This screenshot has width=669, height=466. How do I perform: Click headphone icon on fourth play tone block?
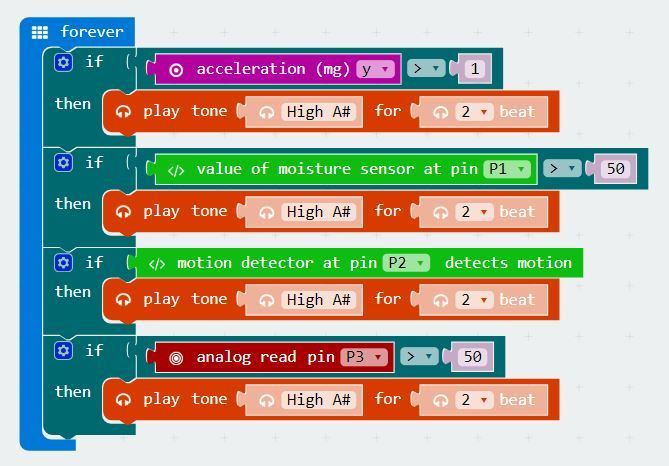[123, 400]
